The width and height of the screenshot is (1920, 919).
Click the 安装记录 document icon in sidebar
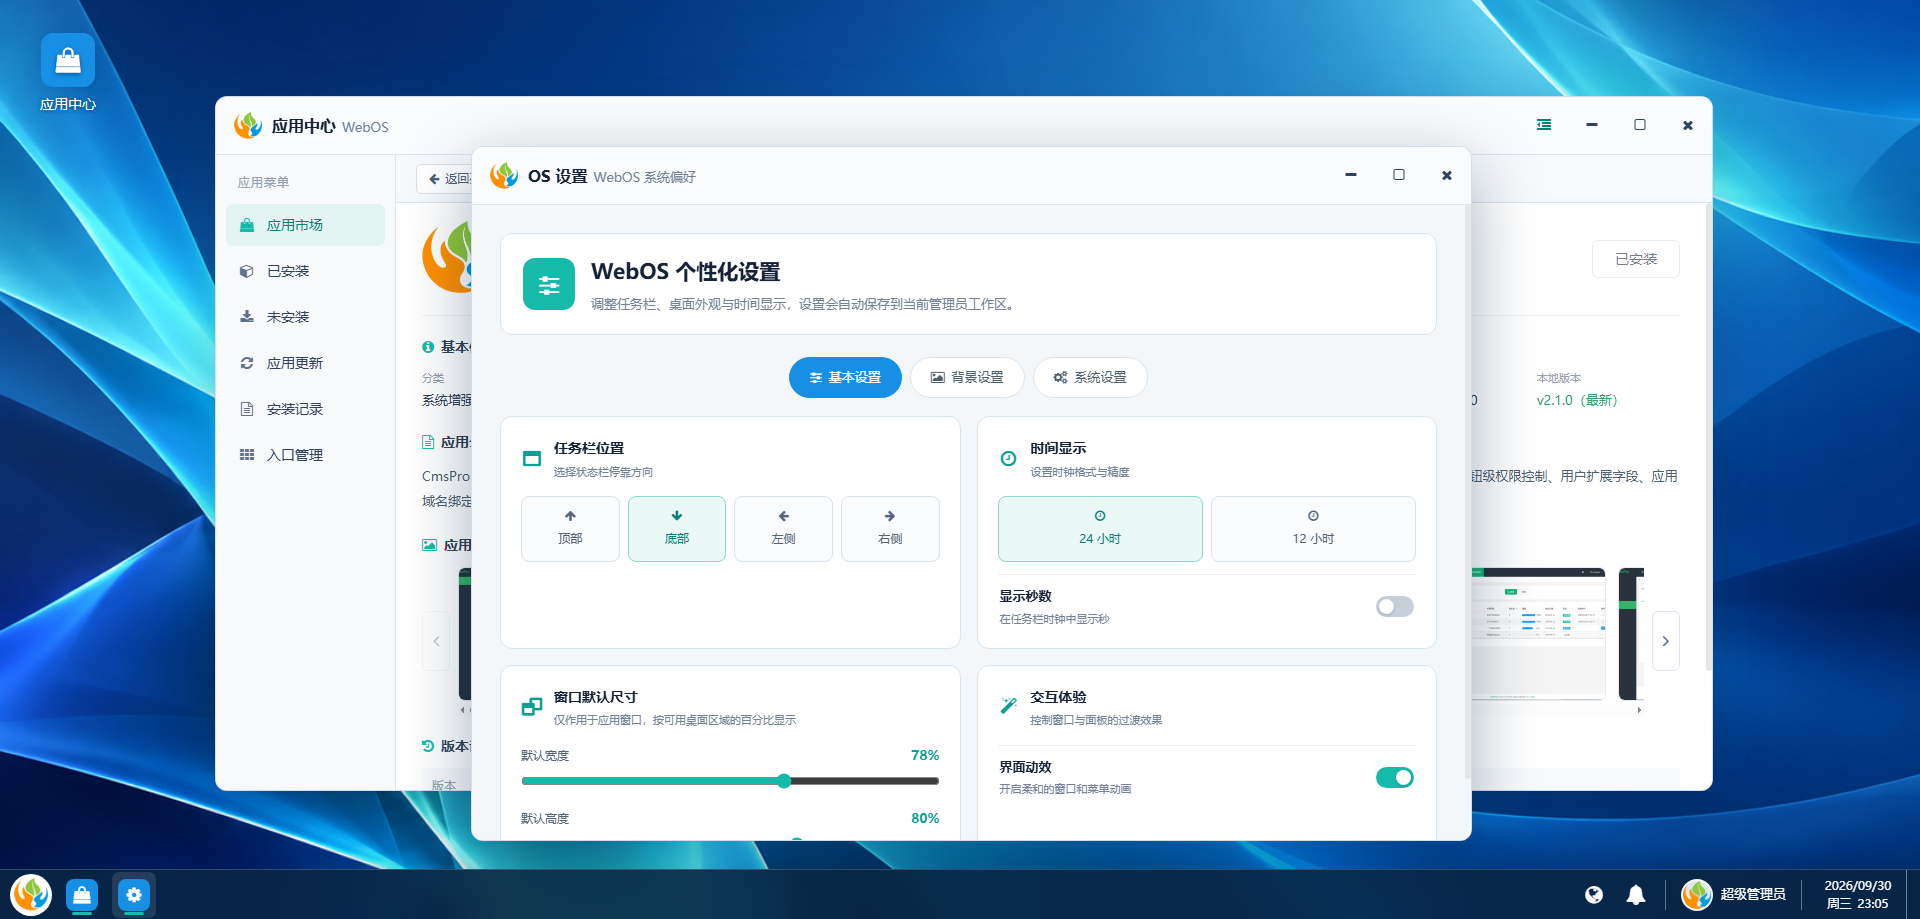click(x=247, y=409)
